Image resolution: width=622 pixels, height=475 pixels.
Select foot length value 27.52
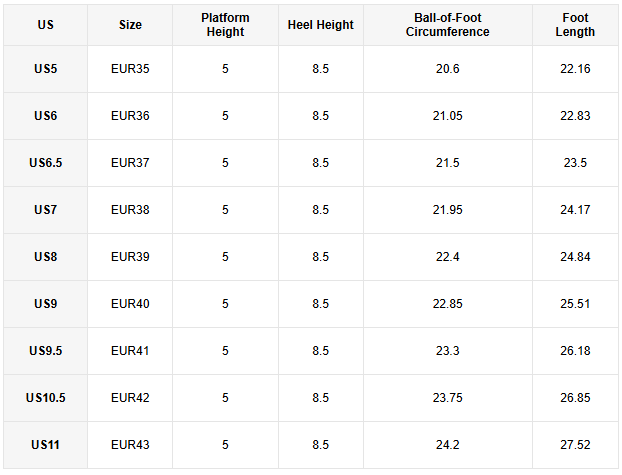click(x=575, y=445)
